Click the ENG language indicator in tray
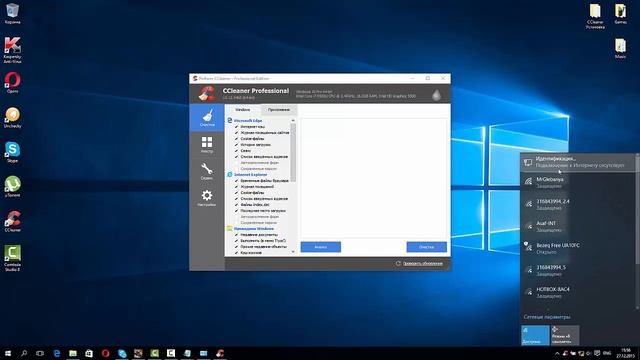 (607, 353)
